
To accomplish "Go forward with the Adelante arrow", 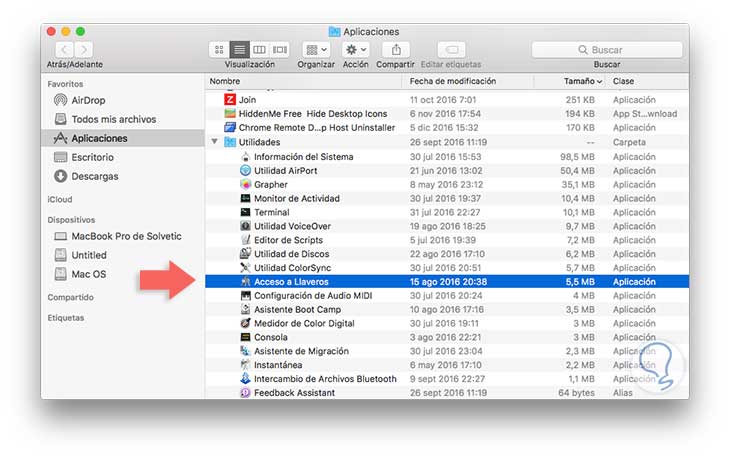I will [x=83, y=49].
